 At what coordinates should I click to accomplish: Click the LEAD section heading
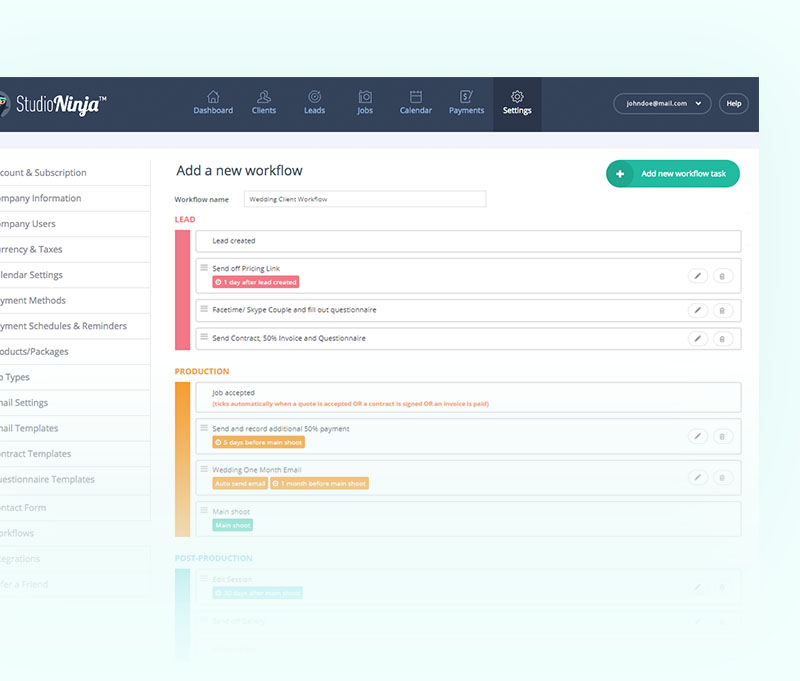pos(185,219)
